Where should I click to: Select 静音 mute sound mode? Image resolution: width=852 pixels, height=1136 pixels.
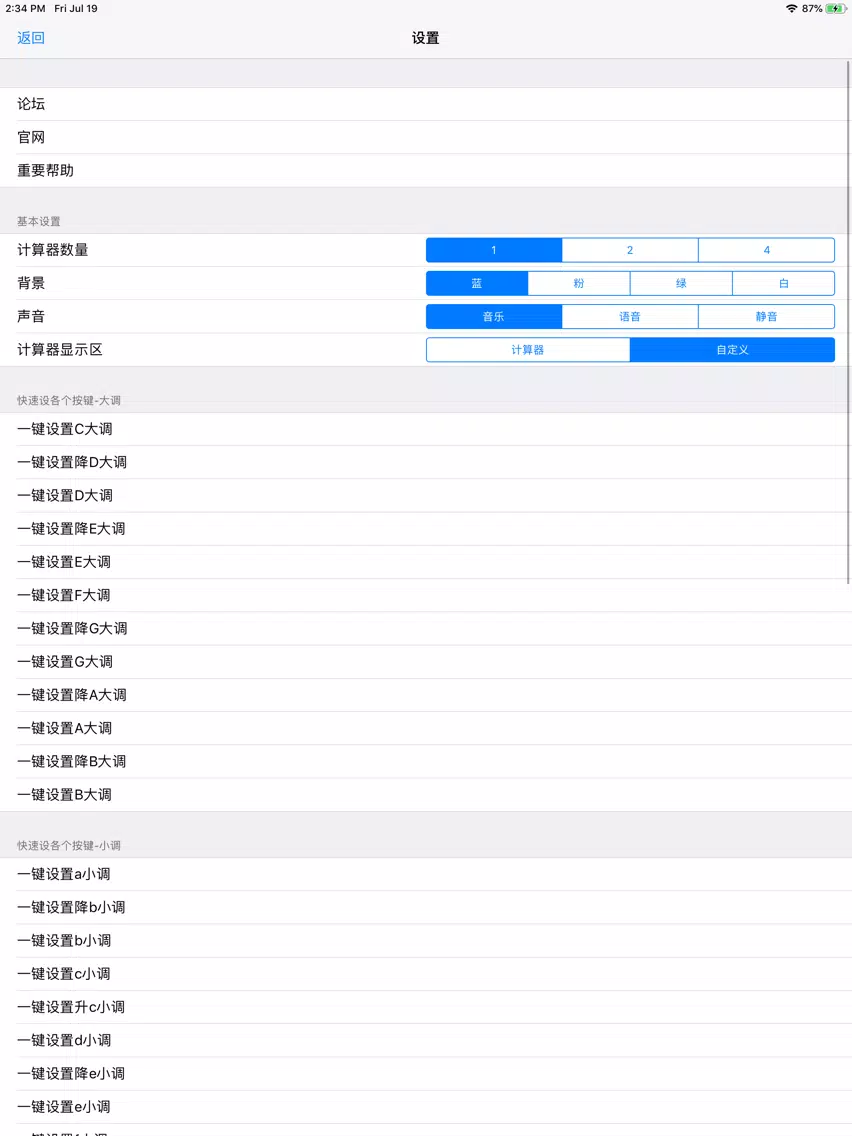point(767,317)
